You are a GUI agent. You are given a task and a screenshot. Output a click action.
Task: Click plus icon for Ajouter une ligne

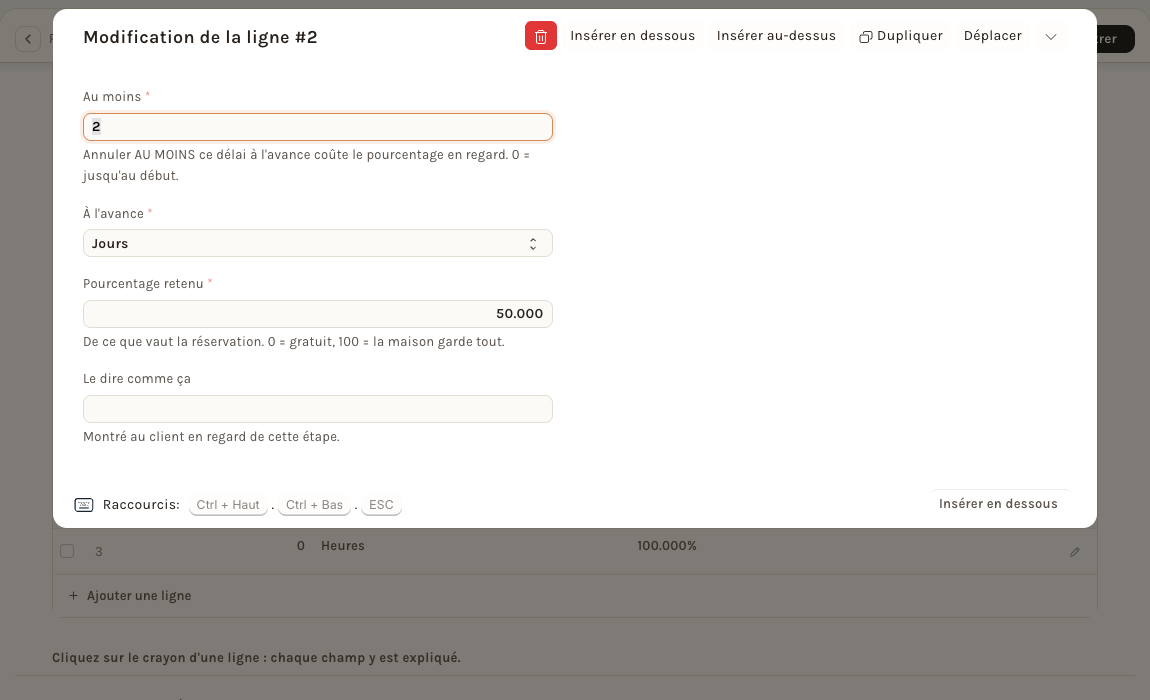(73, 596)
